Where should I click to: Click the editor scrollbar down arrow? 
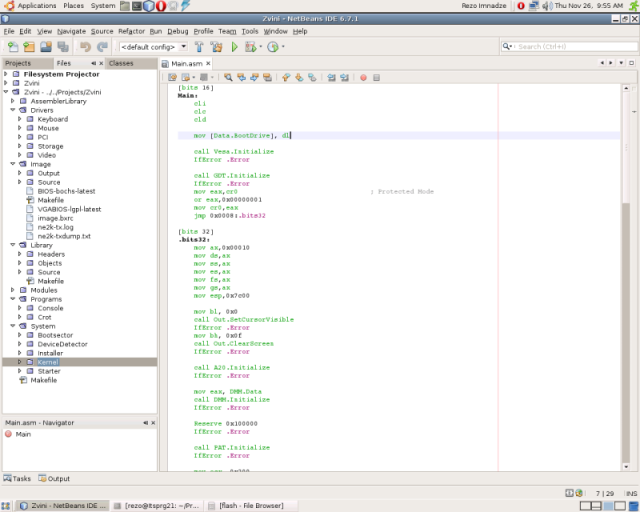tap(626, 466)
